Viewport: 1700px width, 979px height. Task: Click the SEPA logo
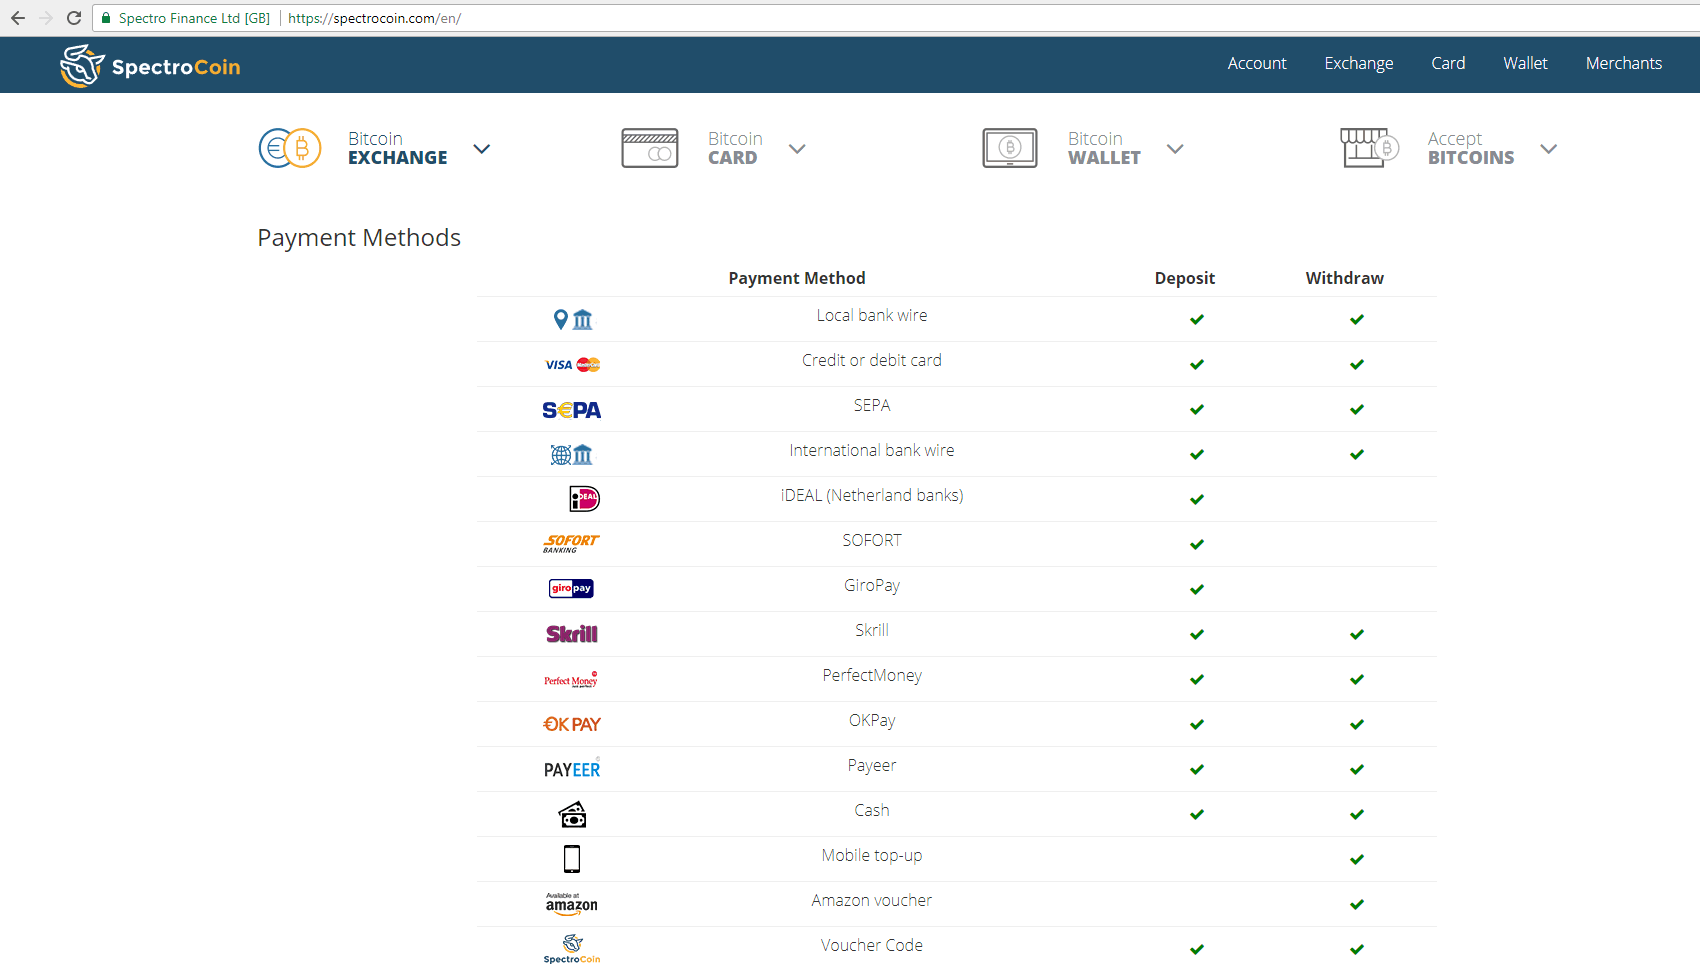pos(572,410)
